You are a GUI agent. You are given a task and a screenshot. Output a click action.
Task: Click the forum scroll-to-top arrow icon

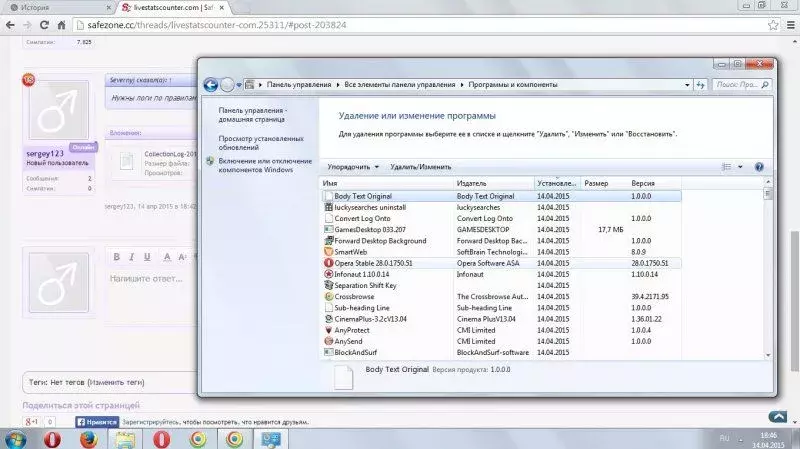tap(778, 417)
